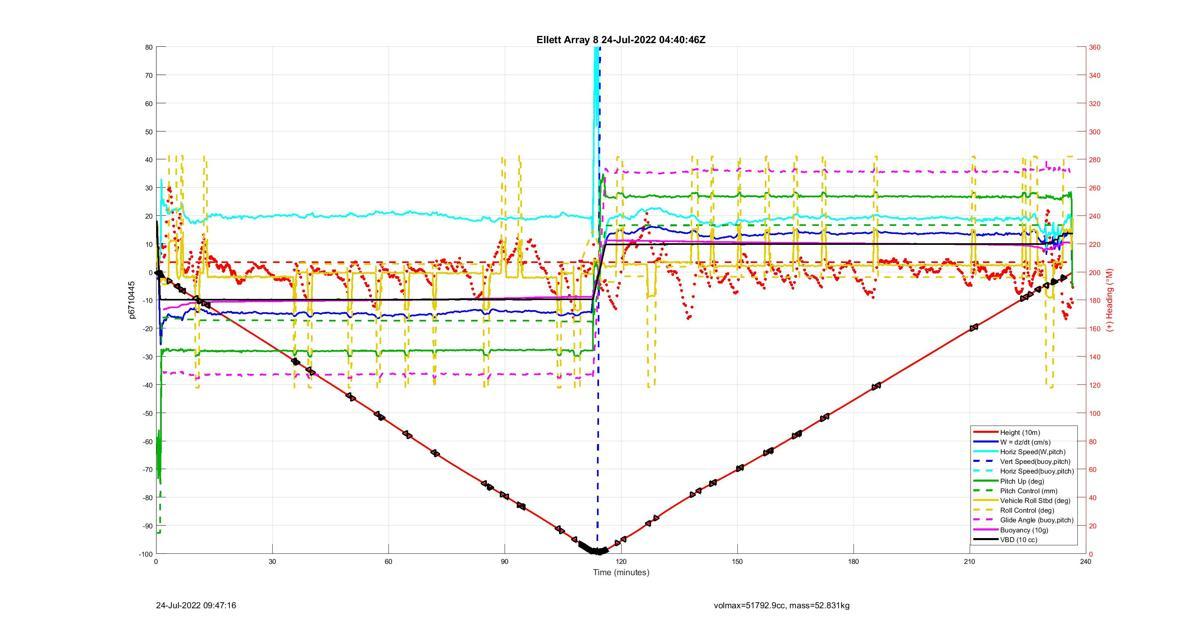Viewport: 1200px width, 622px height.
Task: Click x-axis tick label '120'
Action: 621,562
